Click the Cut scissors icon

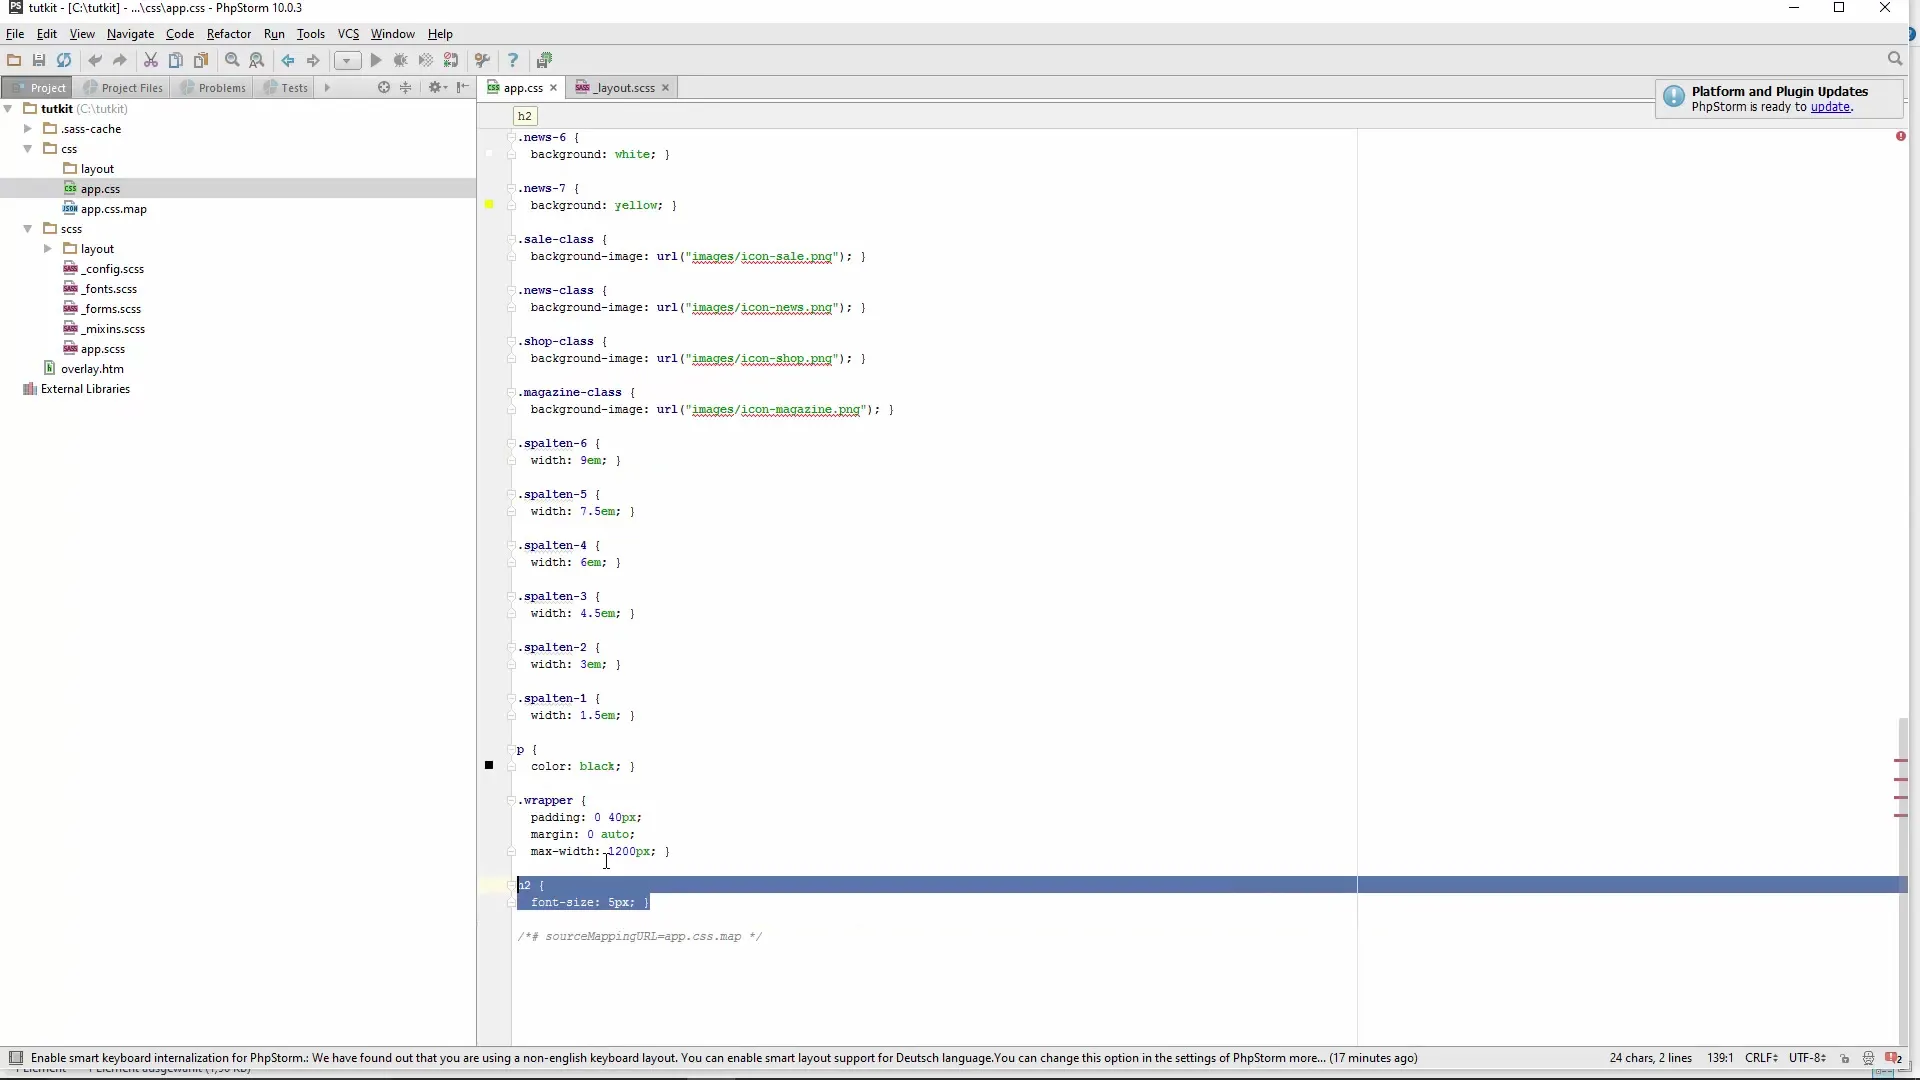pos(151,60)
